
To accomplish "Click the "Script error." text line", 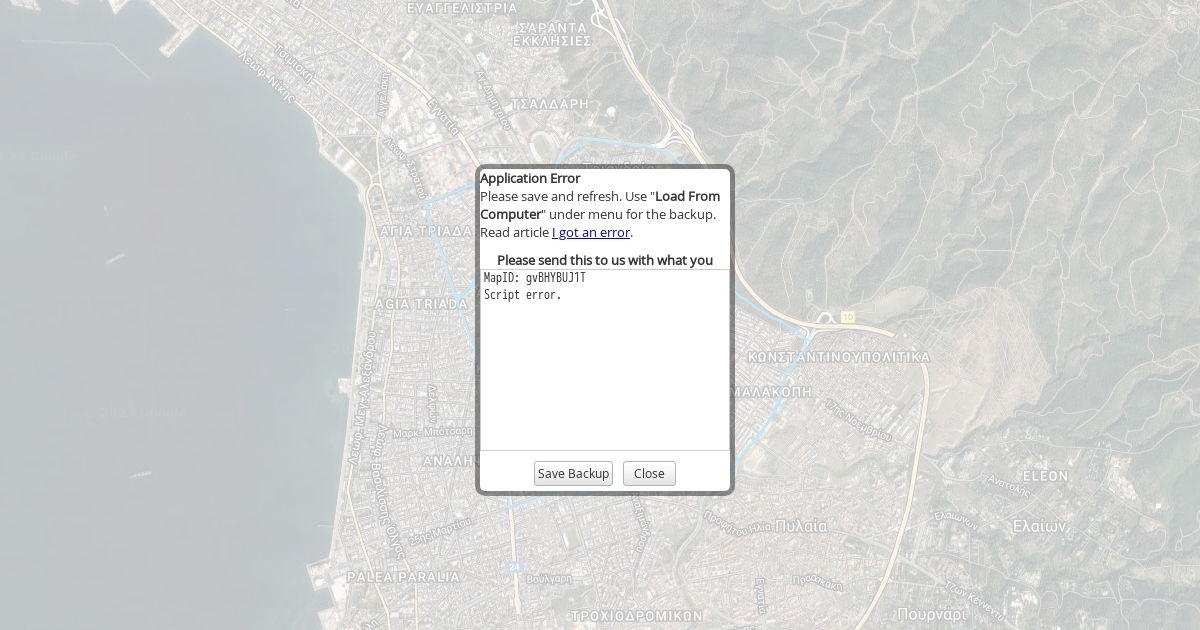I will click(523, 296).
